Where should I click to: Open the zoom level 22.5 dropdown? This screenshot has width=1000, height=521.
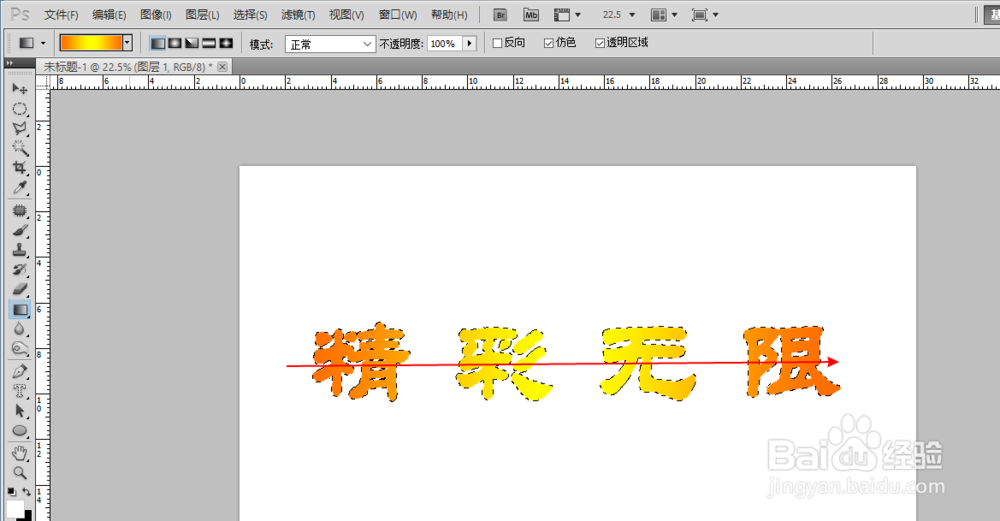pos(632,15)
